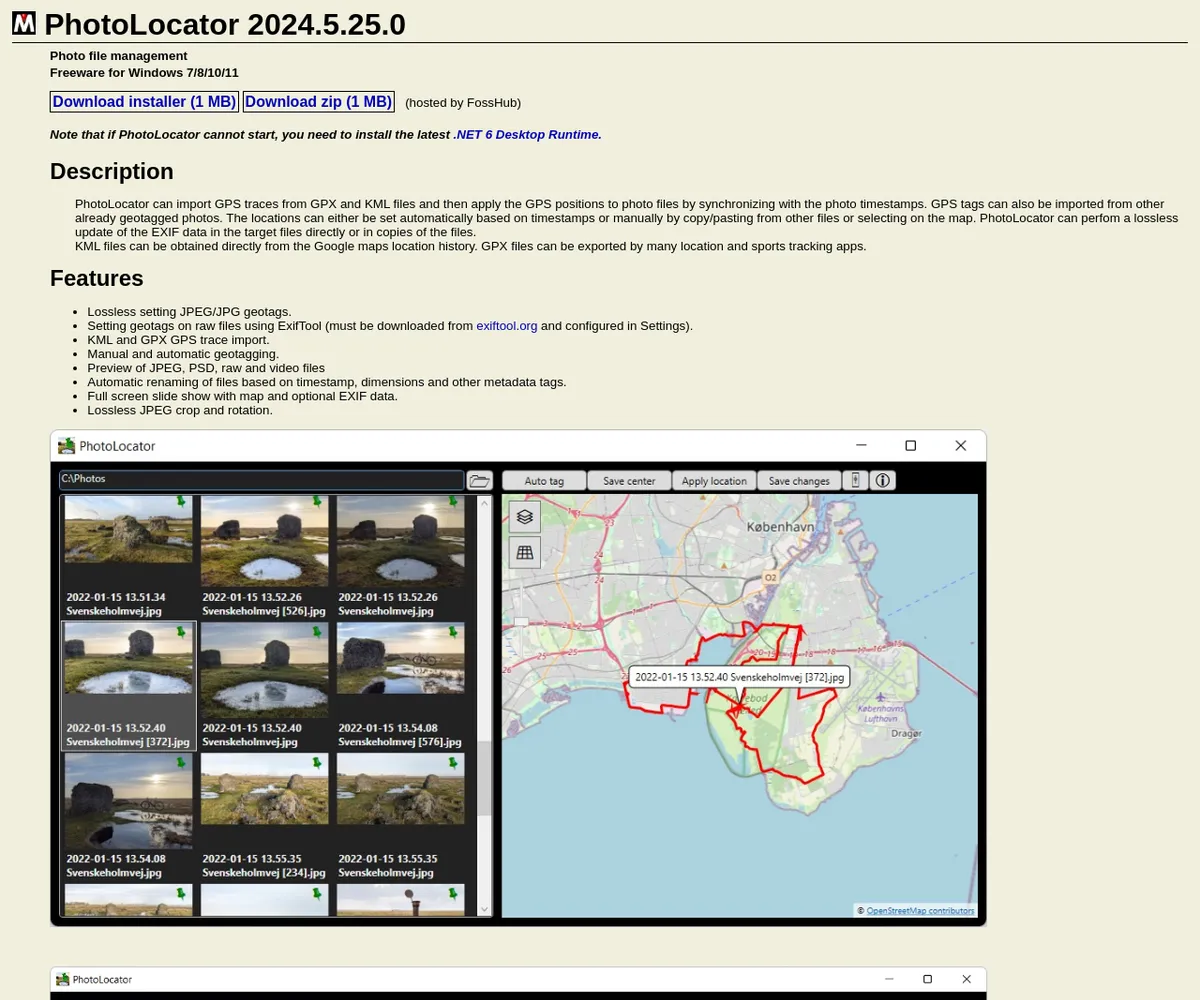The width and height of the screenshot is (1200, 1000).
Task: Click the M site logo in header
Action: pyautogui.click(x=24, y=24)
